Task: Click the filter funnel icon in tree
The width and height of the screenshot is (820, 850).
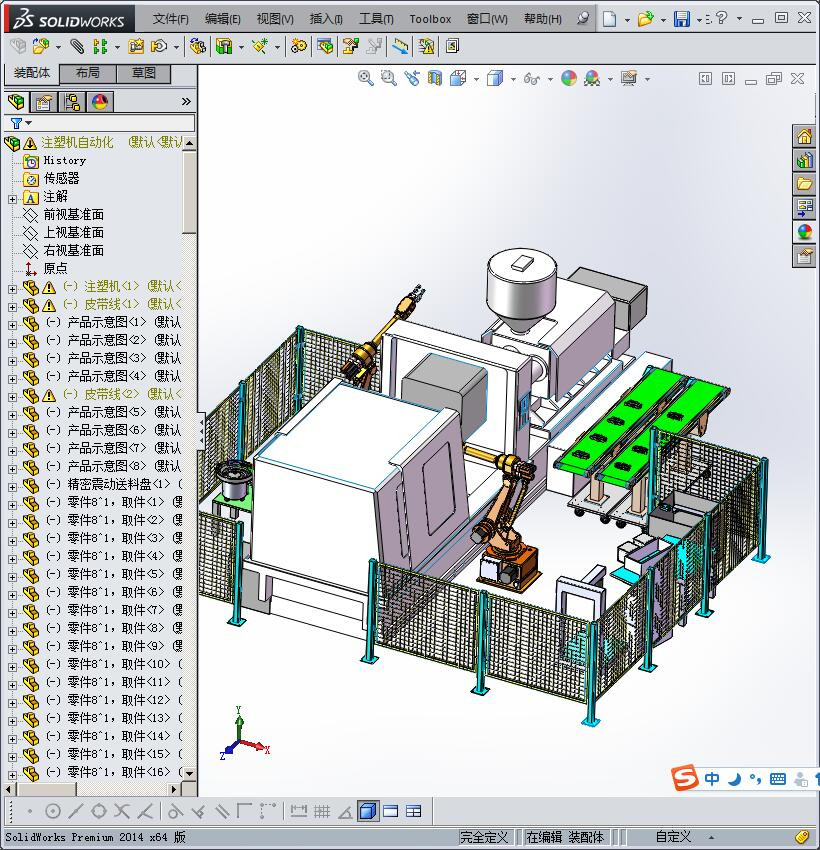Action: click(17, 123)
